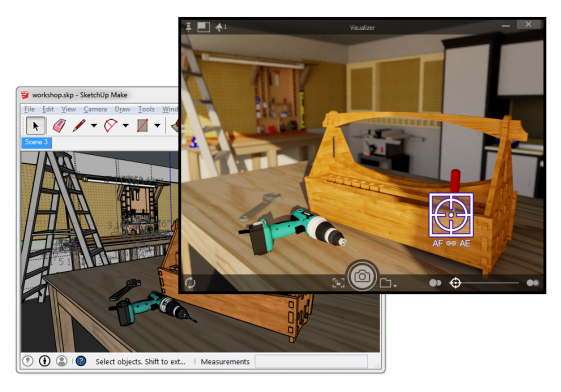Click the AF AE focus target
Viewport: 561px width, 392px height.
tap(451, 215)
